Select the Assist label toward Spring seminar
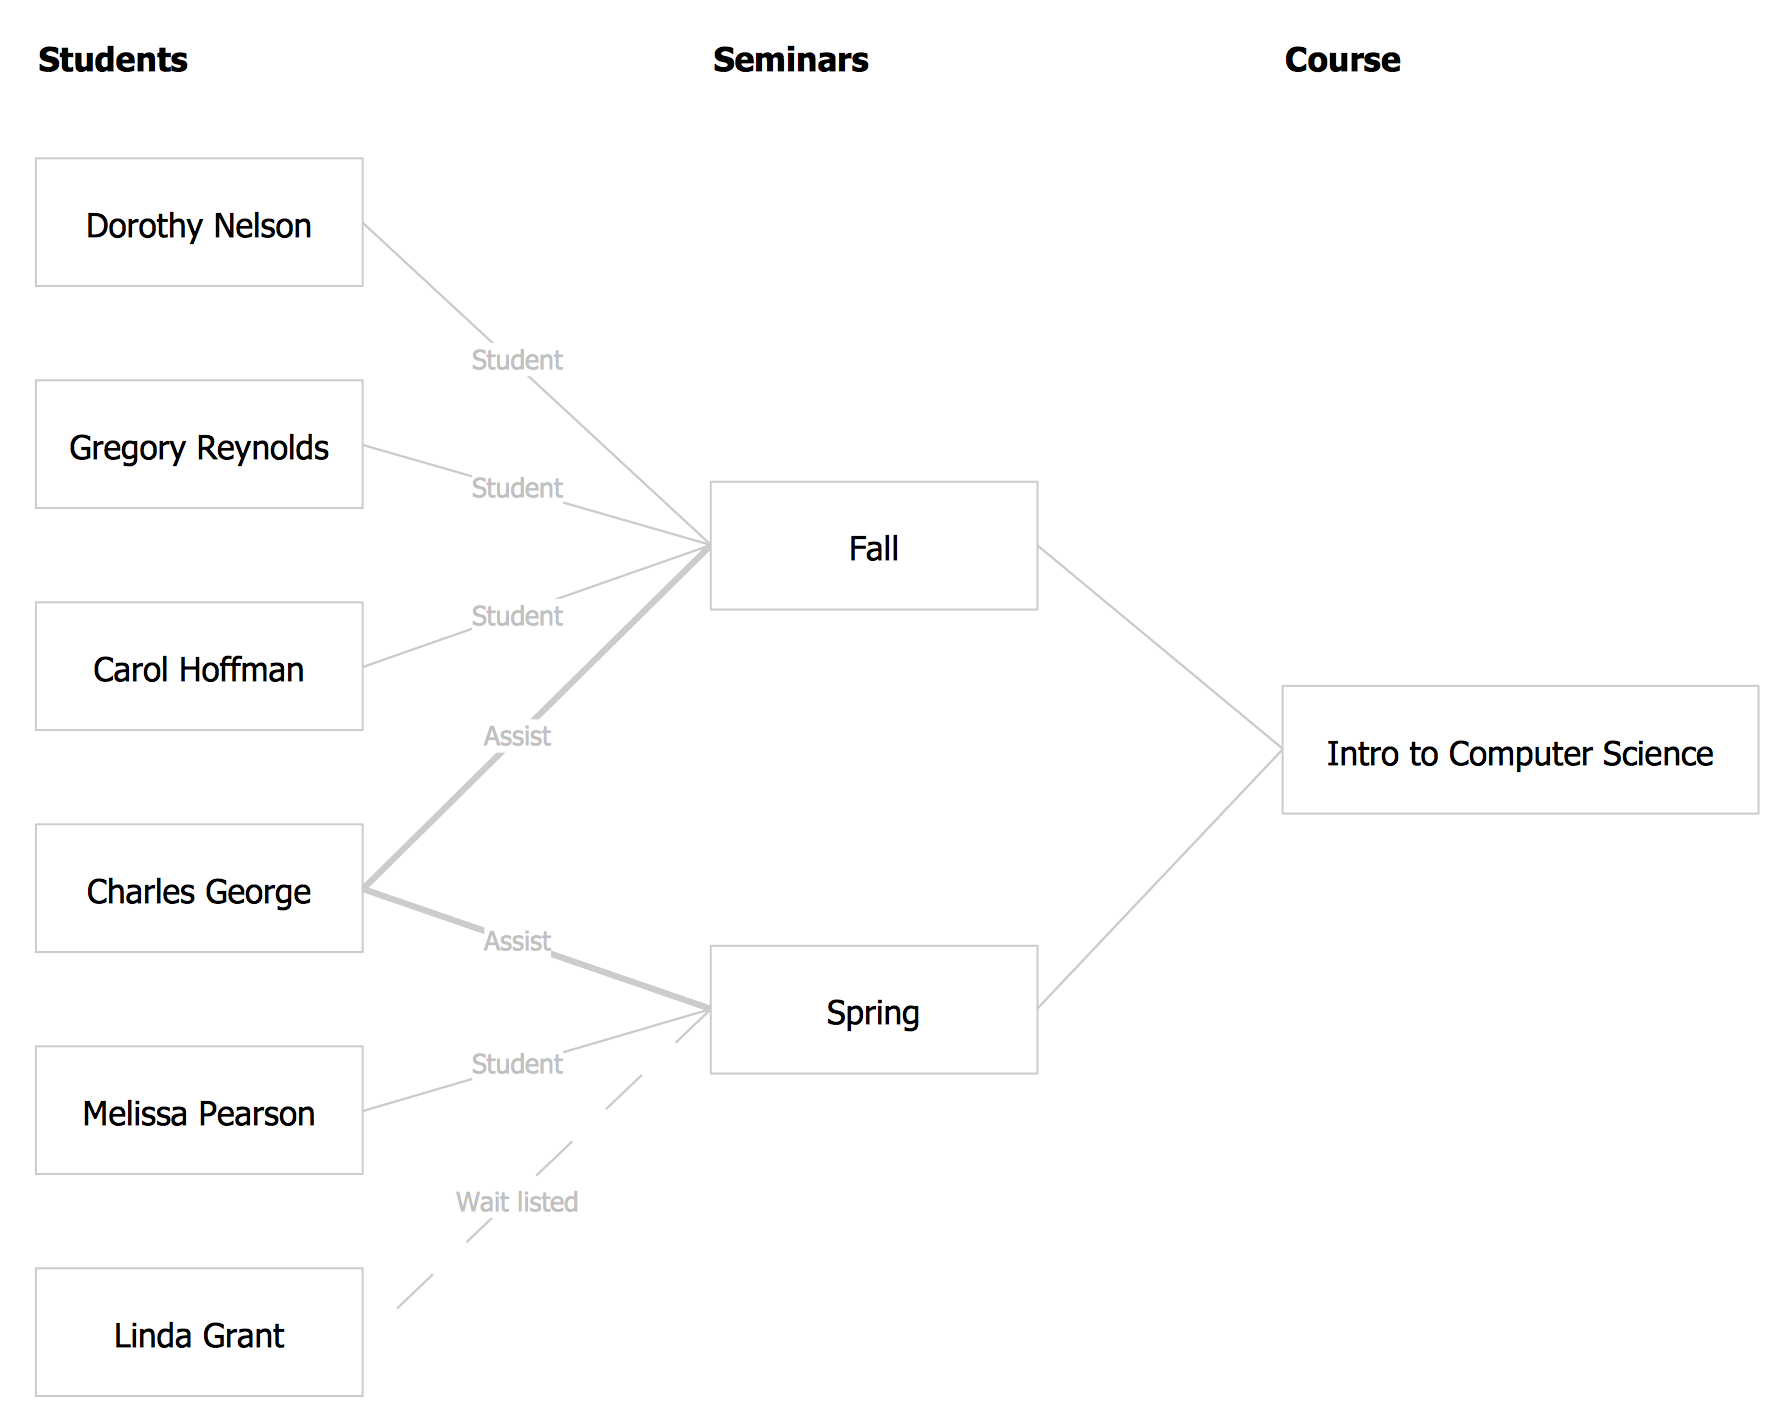The width and height of the screenshot is (1790, 1428). [x=517, y=941]
